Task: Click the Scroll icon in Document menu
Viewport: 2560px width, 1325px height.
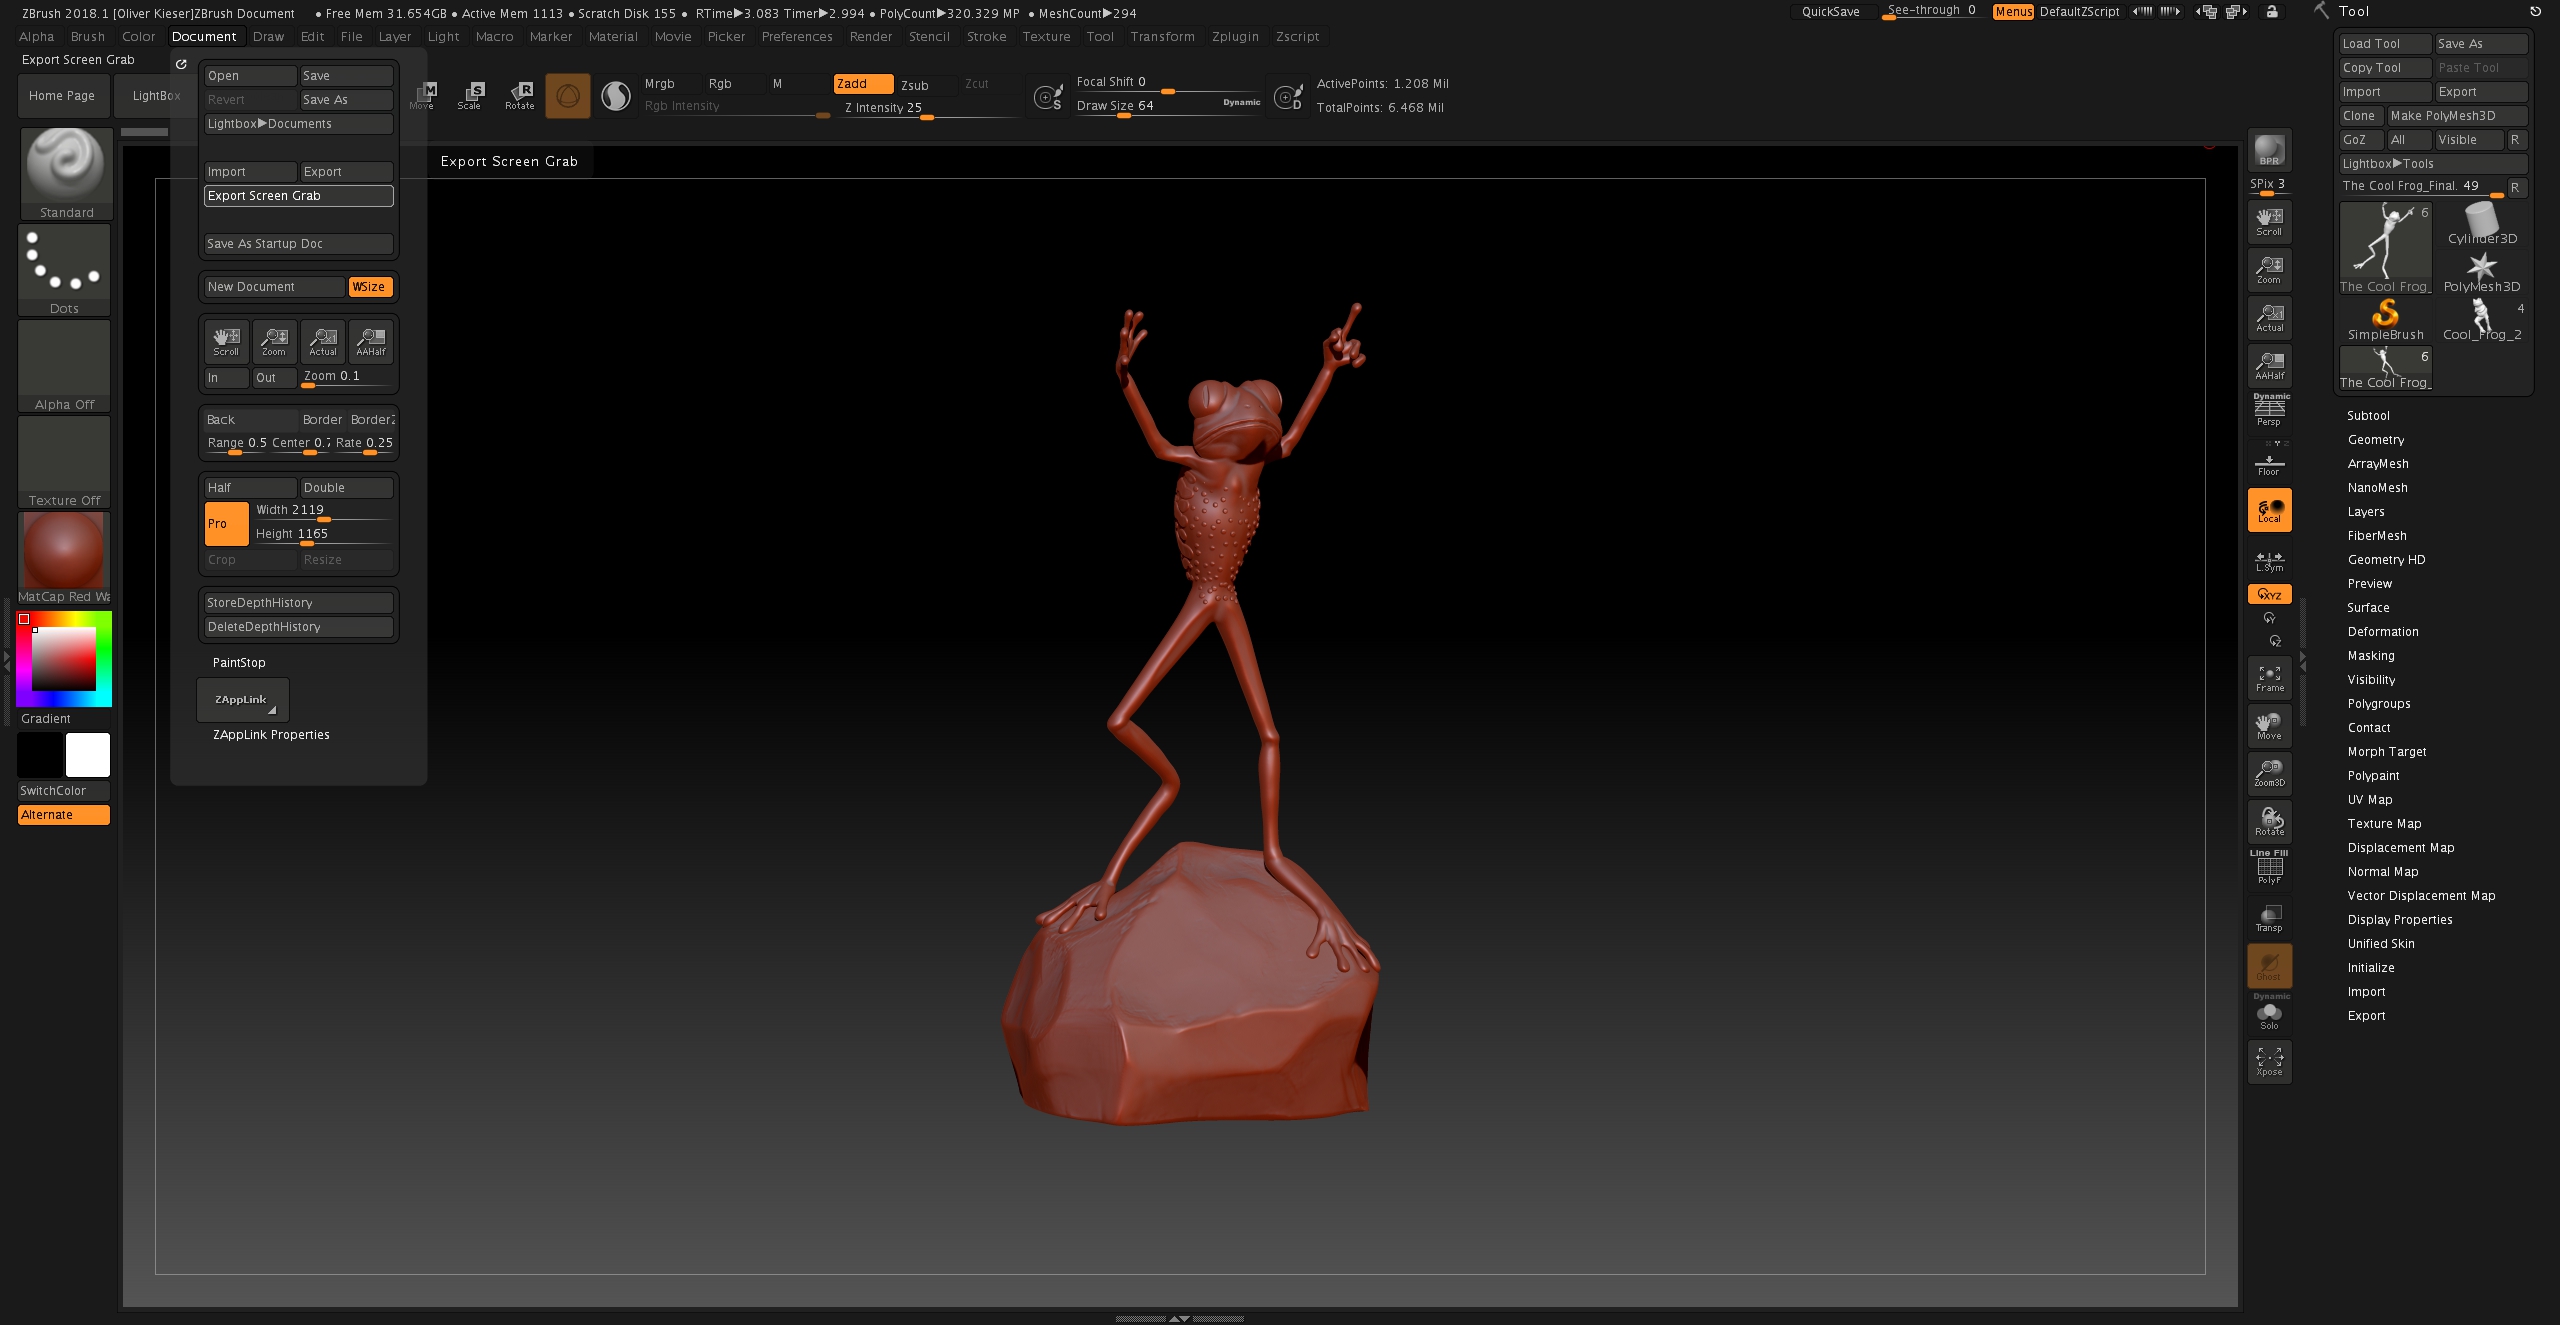Action: 226,342
